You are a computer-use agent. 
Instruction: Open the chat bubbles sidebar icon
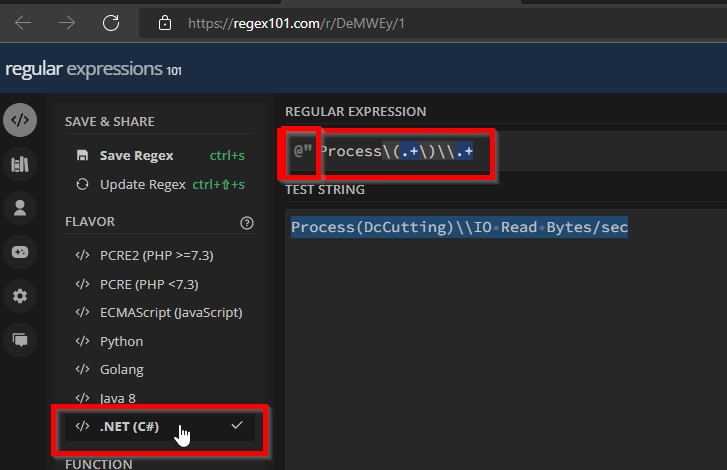(20, 340)
